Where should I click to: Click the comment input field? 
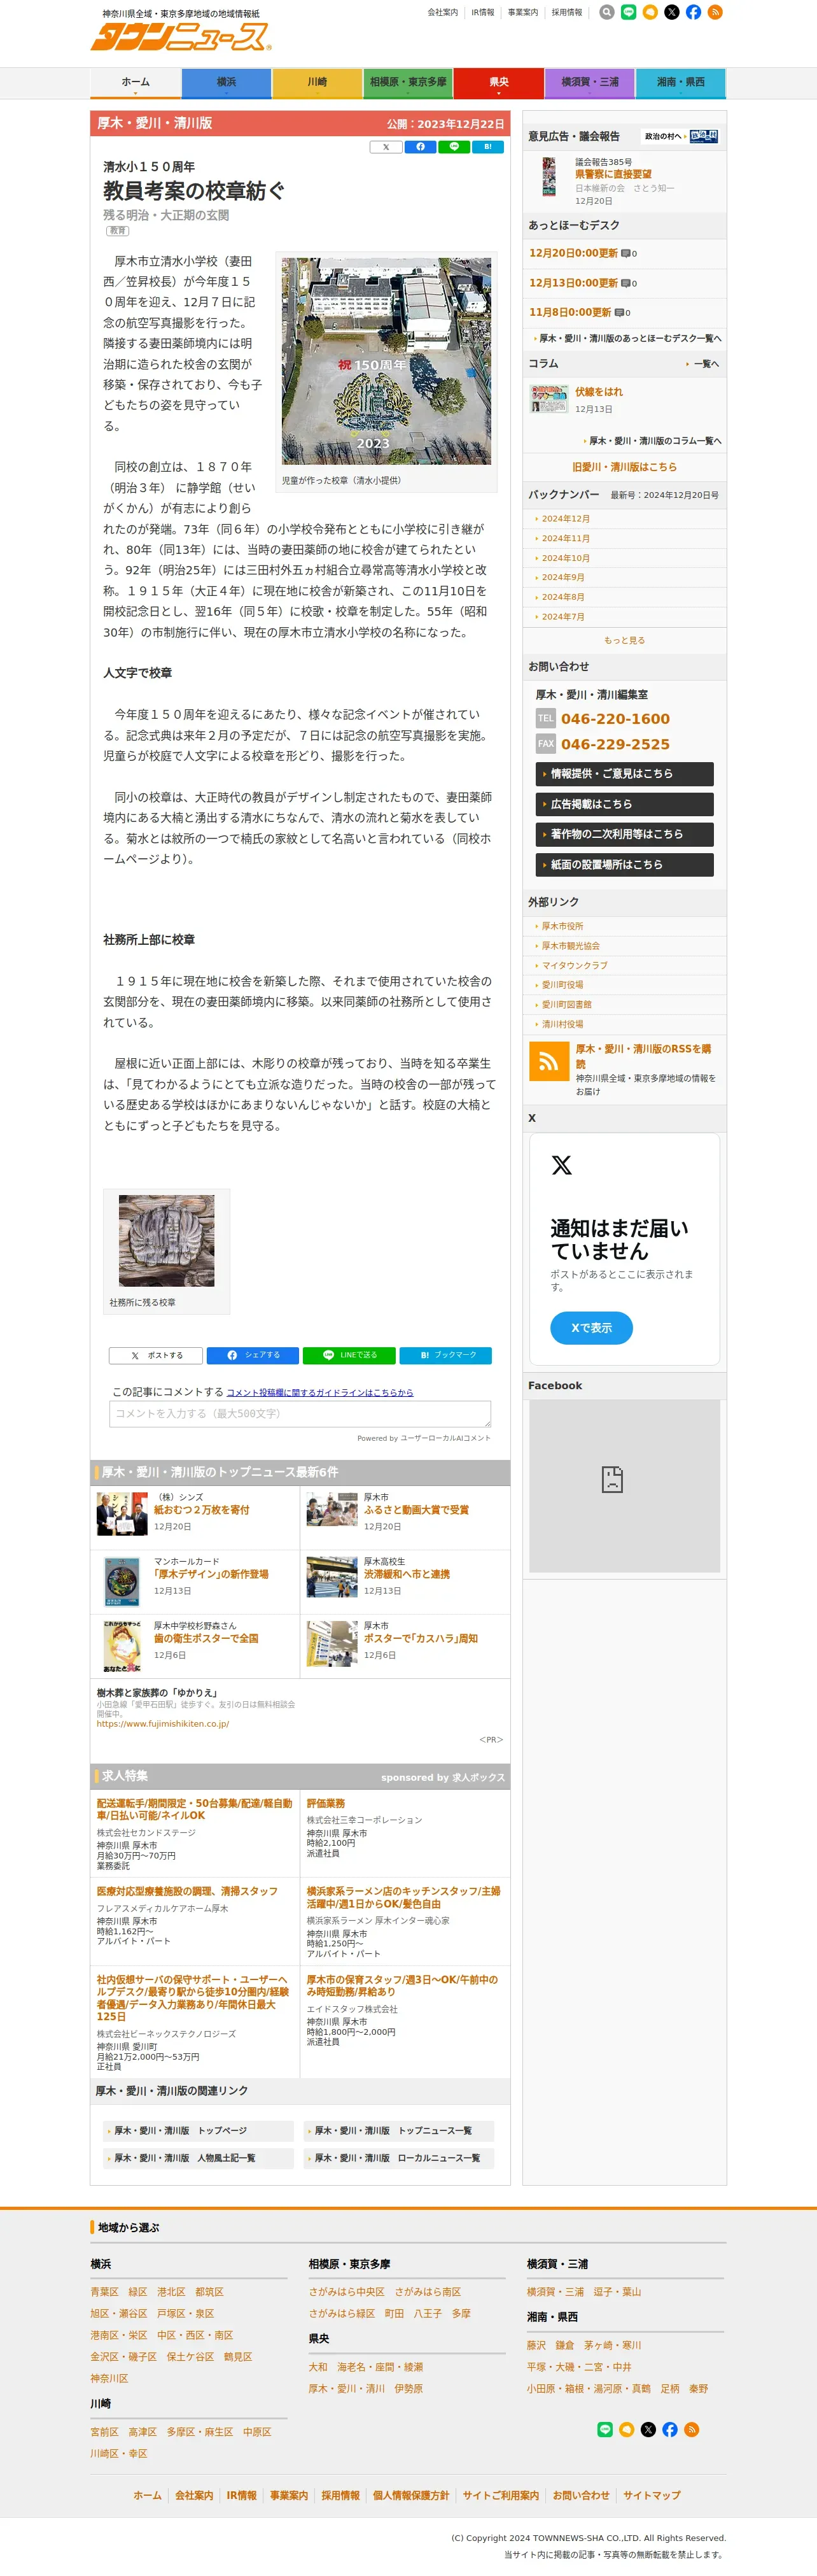300,1414
